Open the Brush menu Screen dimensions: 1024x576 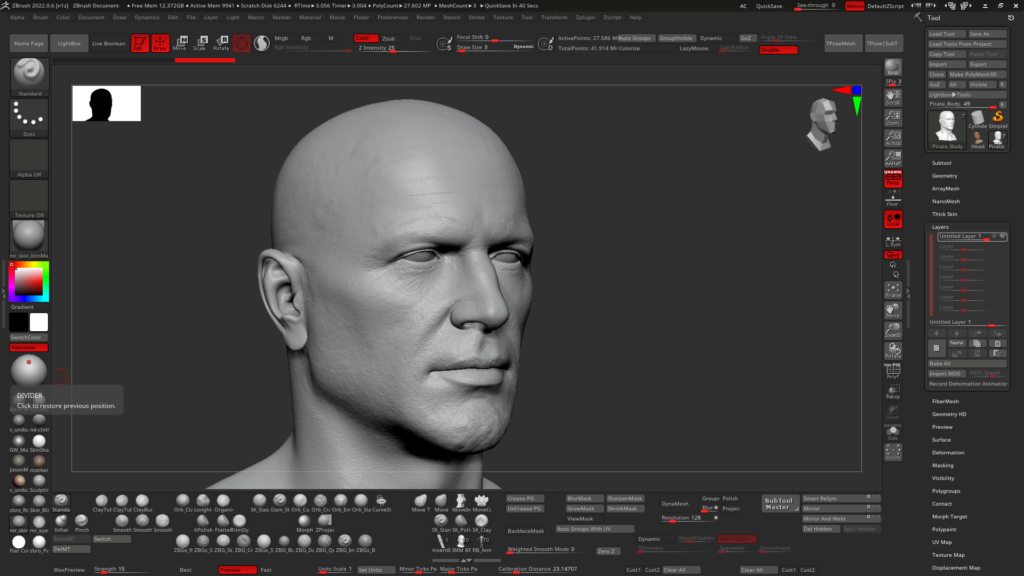[40, 17]
